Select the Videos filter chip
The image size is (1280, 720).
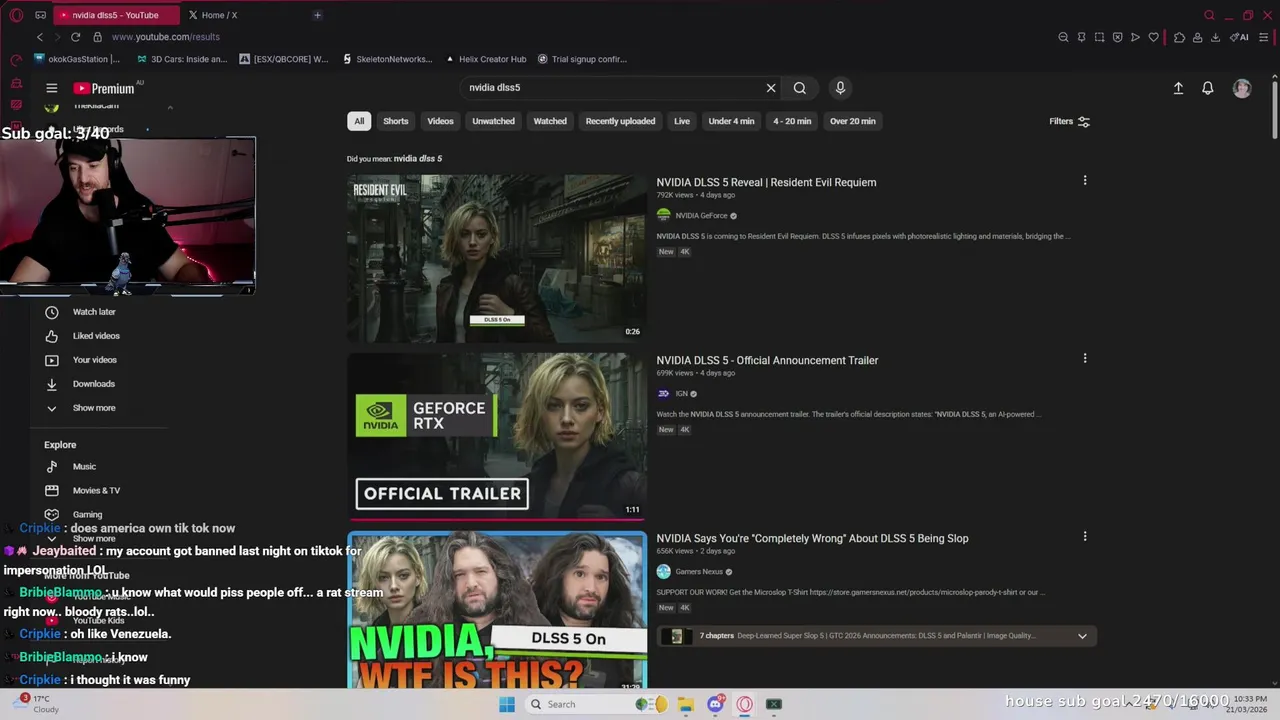[440, 121]
